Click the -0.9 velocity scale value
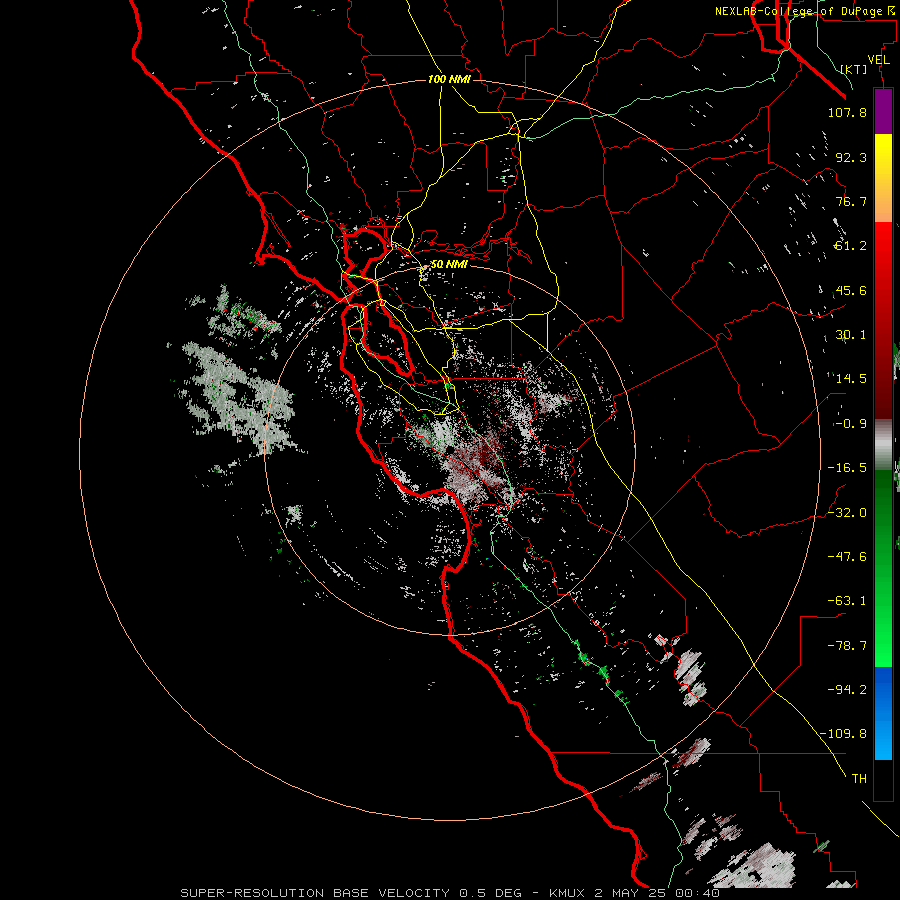The height and width of the screenshot is (900, 900). pos(851,424)
